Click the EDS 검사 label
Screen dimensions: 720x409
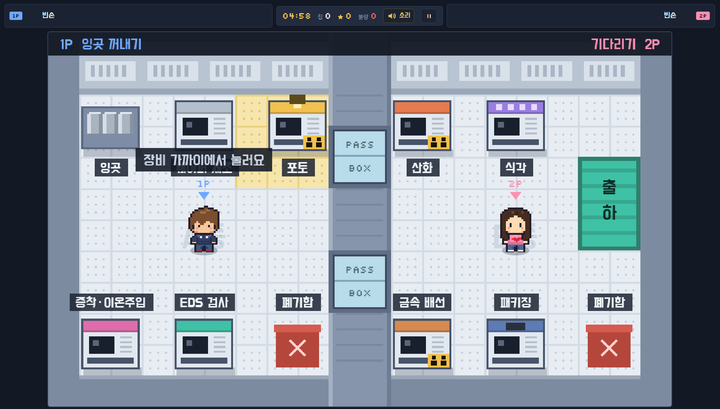pos(204,302)
